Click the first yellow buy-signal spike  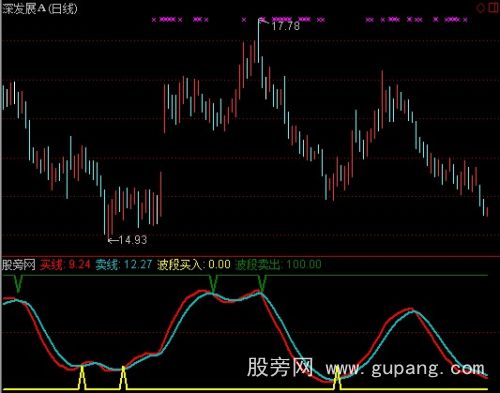tap(82, 377)
